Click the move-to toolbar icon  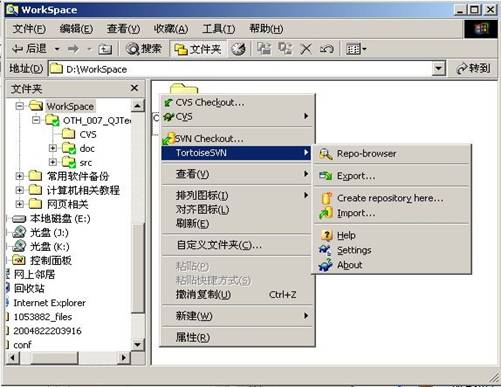pos(264,49)
